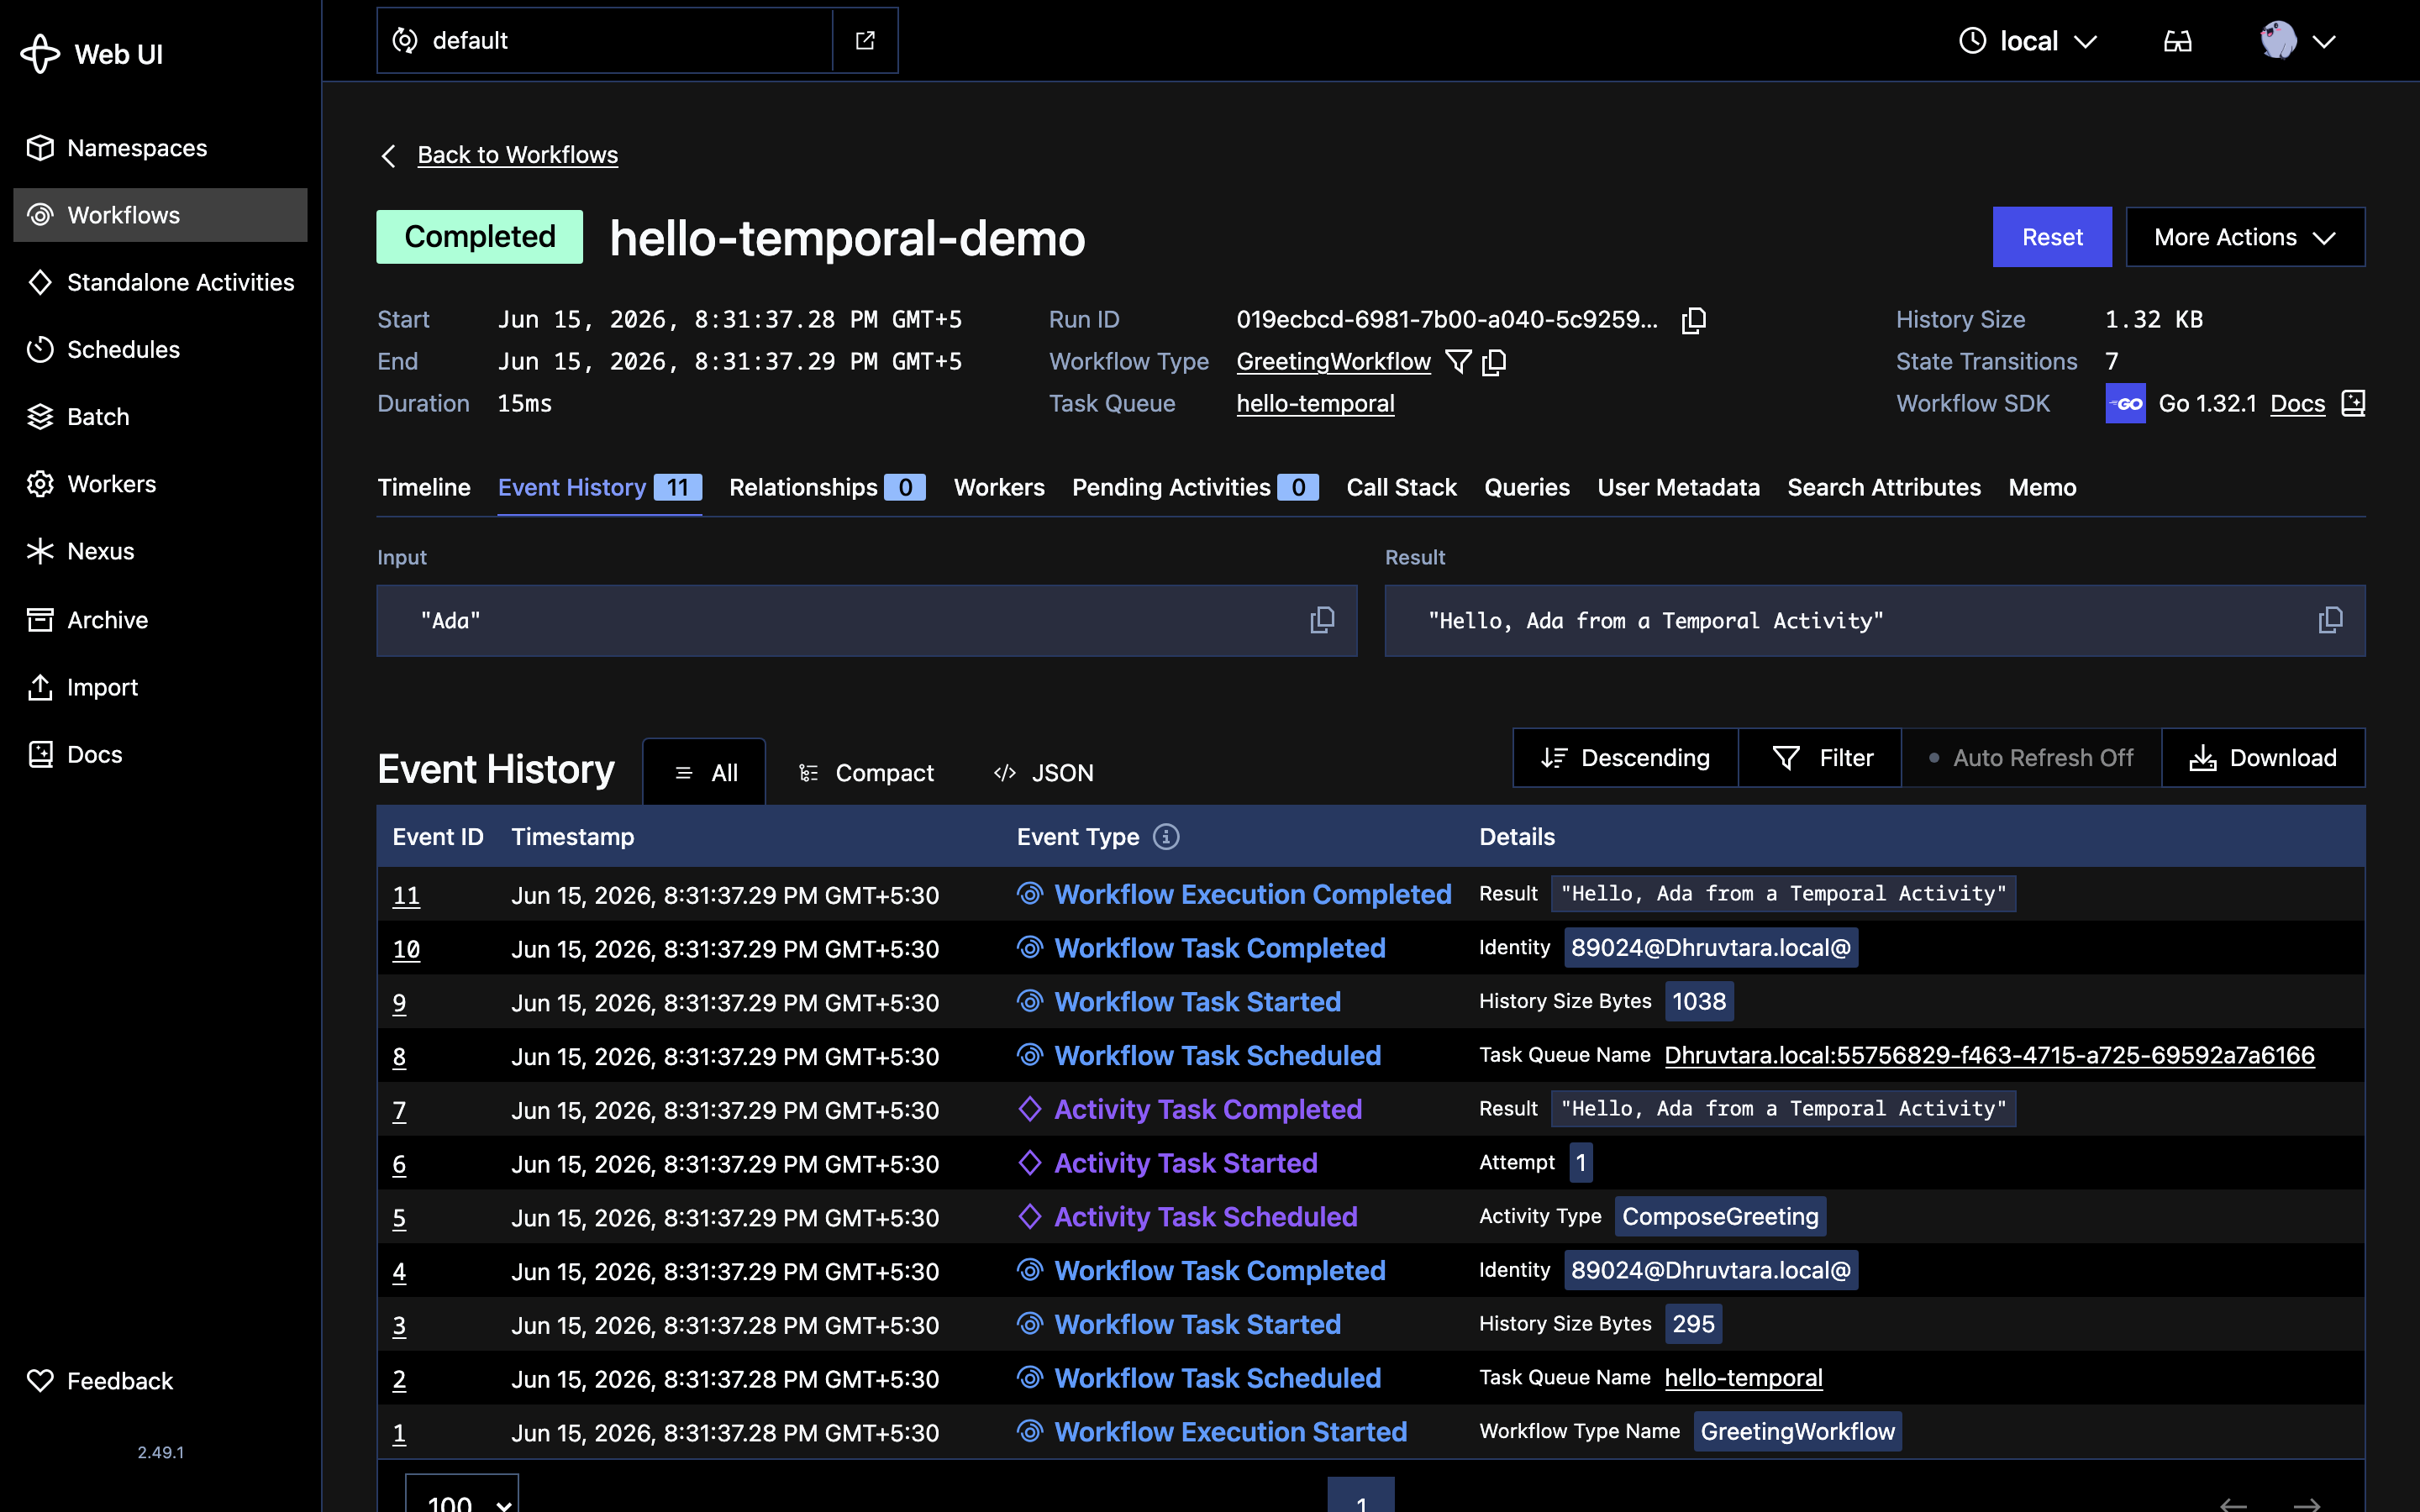This screenshot has width=2420, height=1512.
Task: Click the Go SDK logo icon
Action: (x=2125, y=404)
